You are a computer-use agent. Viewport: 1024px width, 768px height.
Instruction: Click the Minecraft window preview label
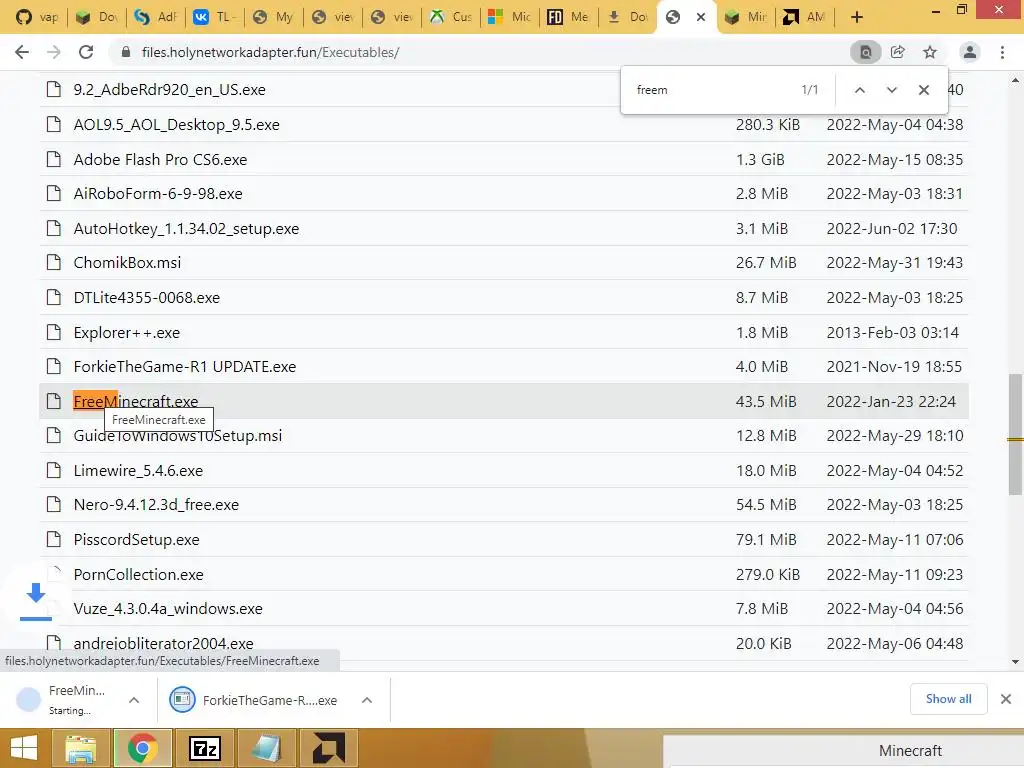click(x=910, y=751)
